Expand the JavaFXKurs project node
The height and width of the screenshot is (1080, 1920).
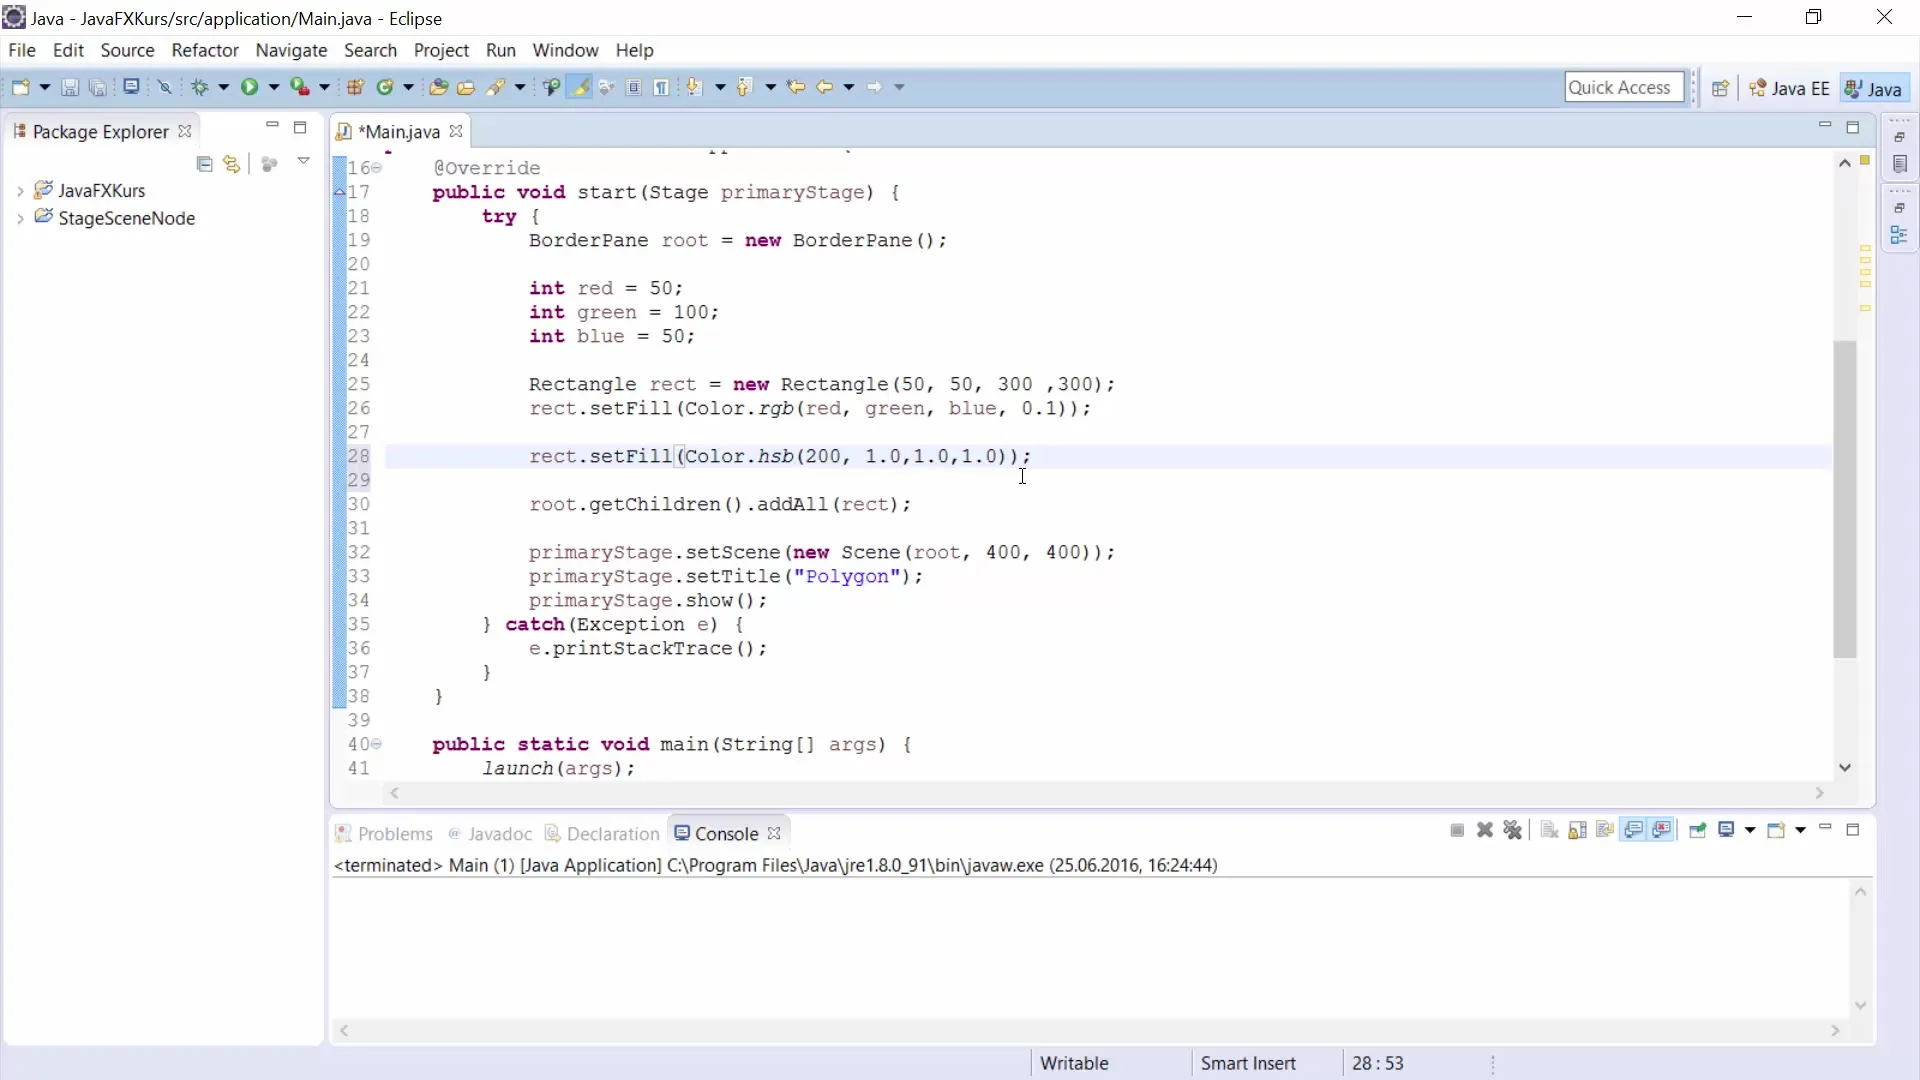[20, 190]
